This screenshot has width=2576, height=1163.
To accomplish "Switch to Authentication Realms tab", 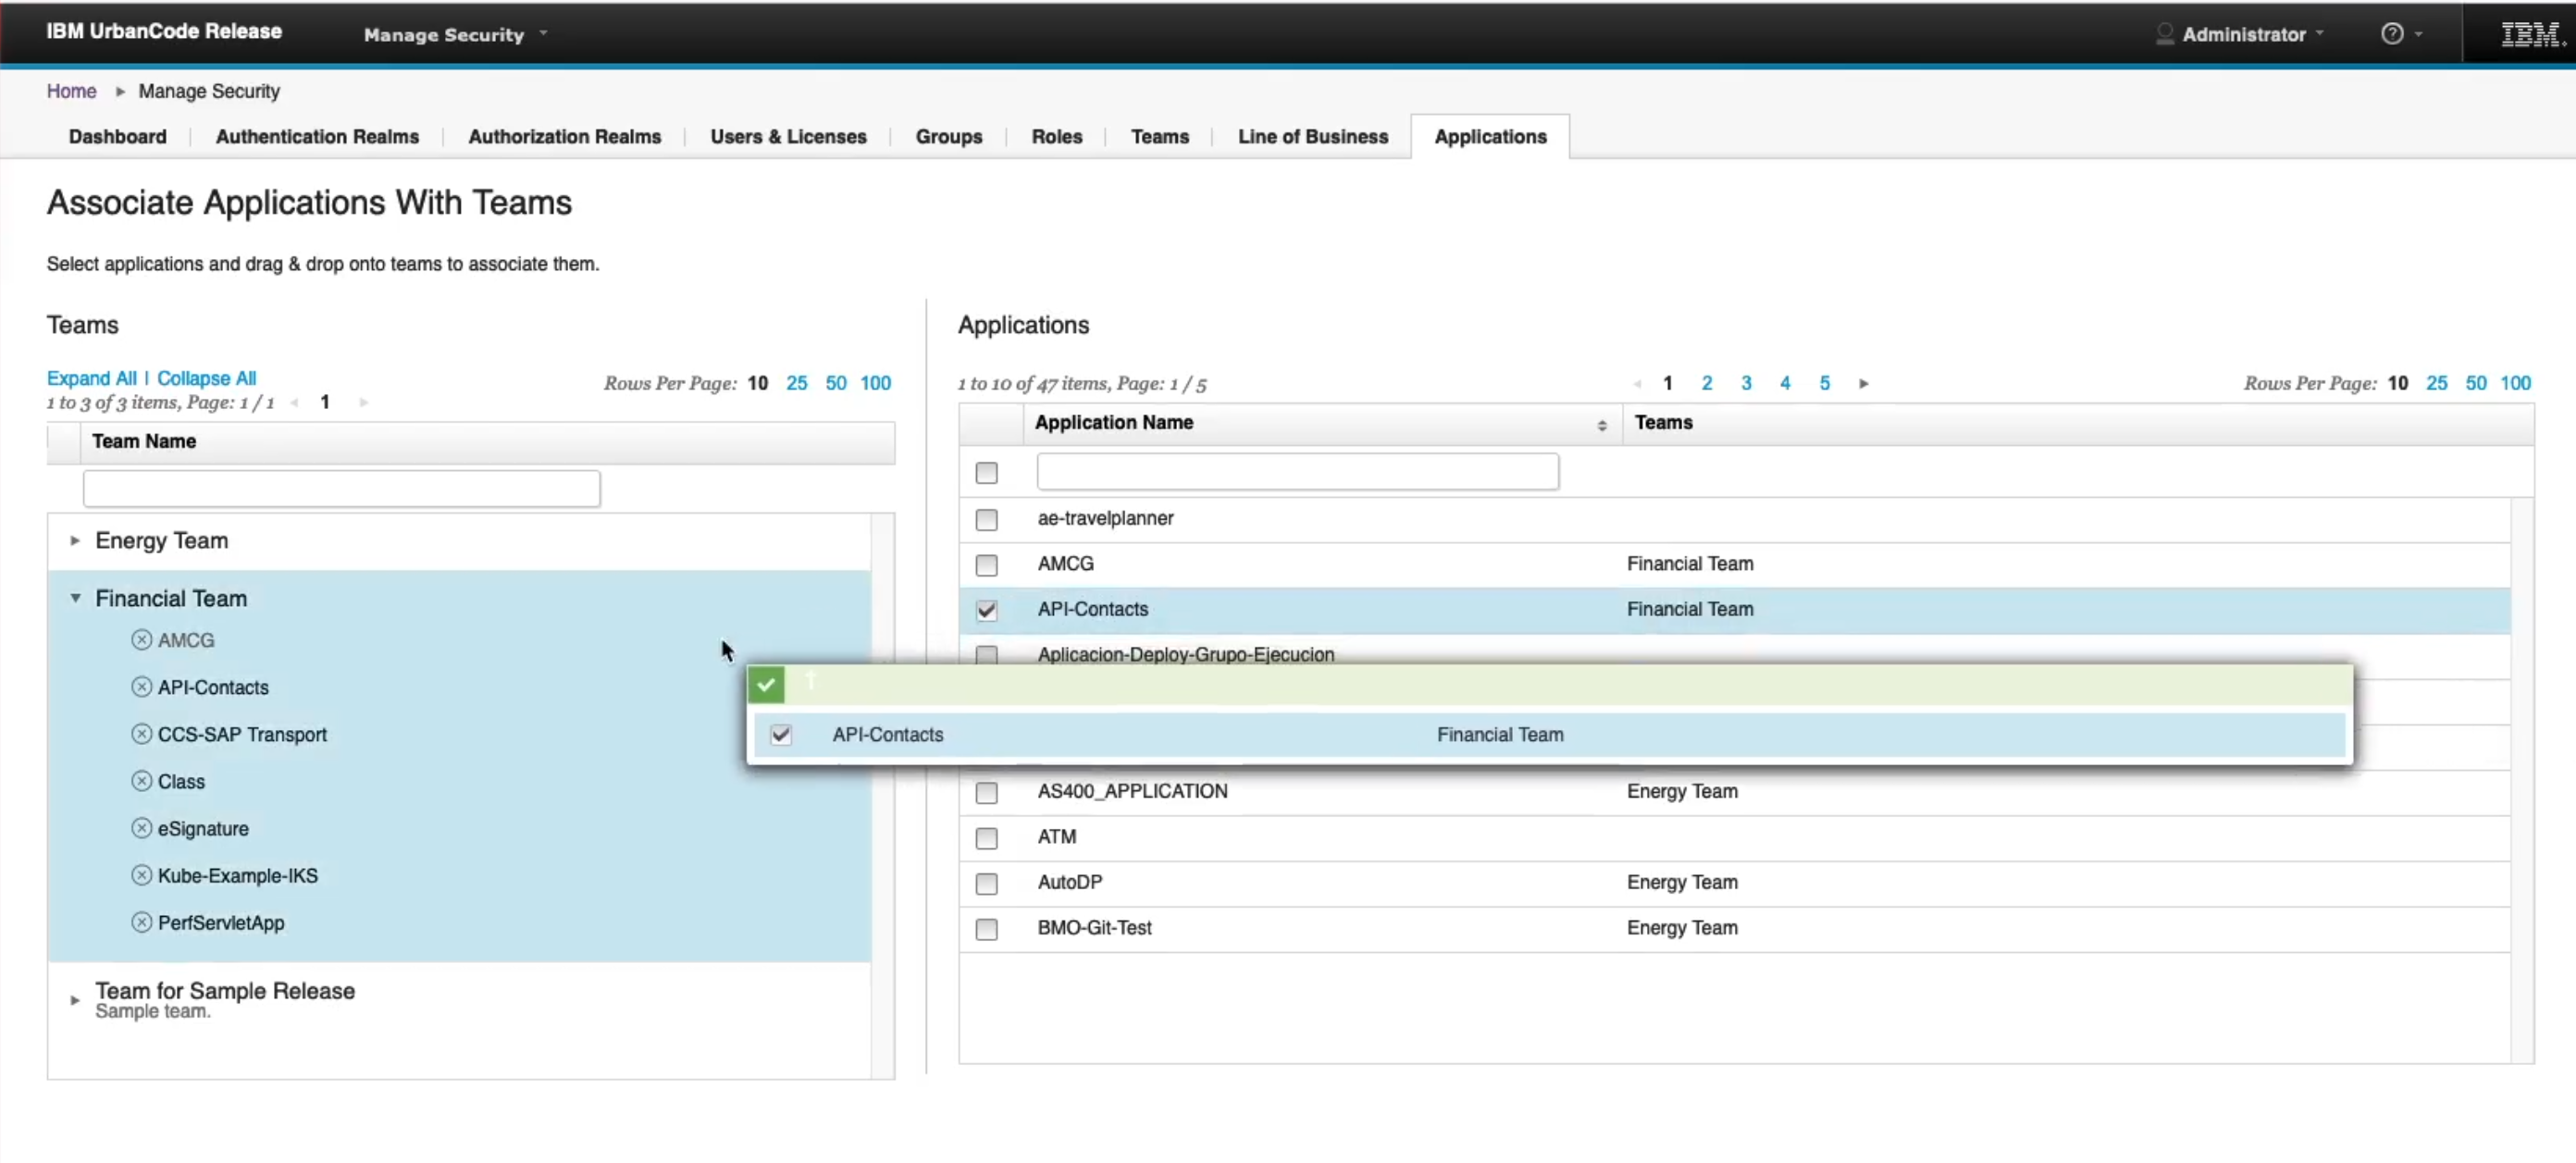I will pos(317,136).
